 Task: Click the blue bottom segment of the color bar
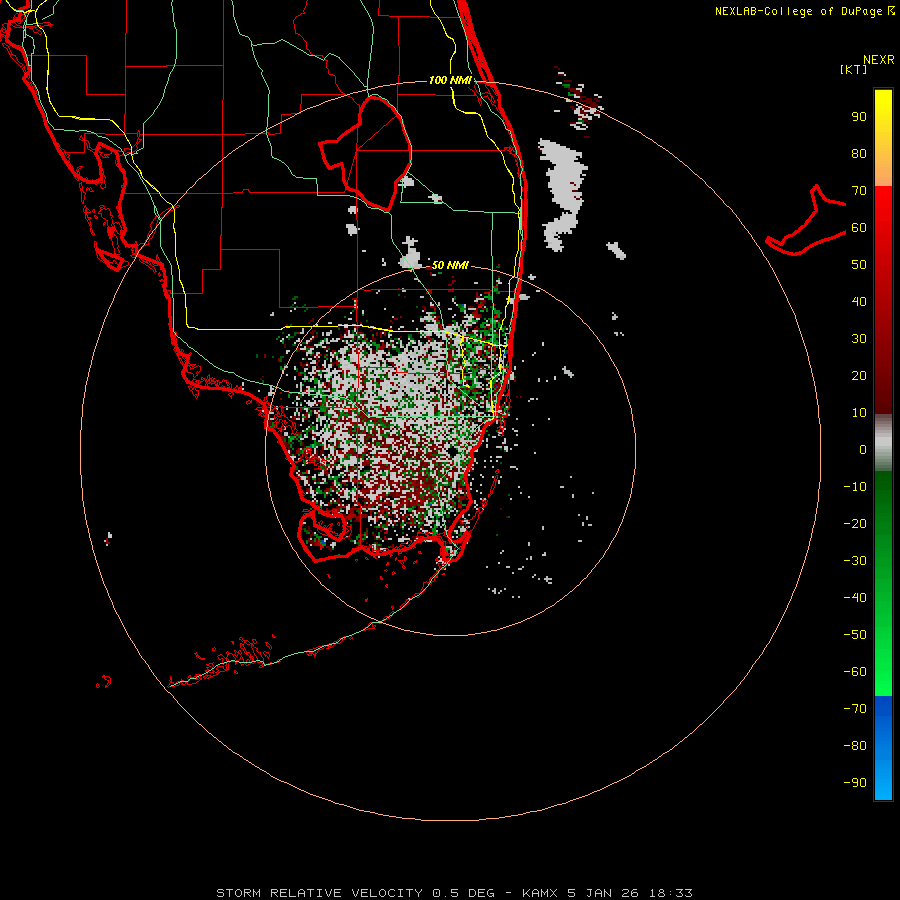(883, 748)
